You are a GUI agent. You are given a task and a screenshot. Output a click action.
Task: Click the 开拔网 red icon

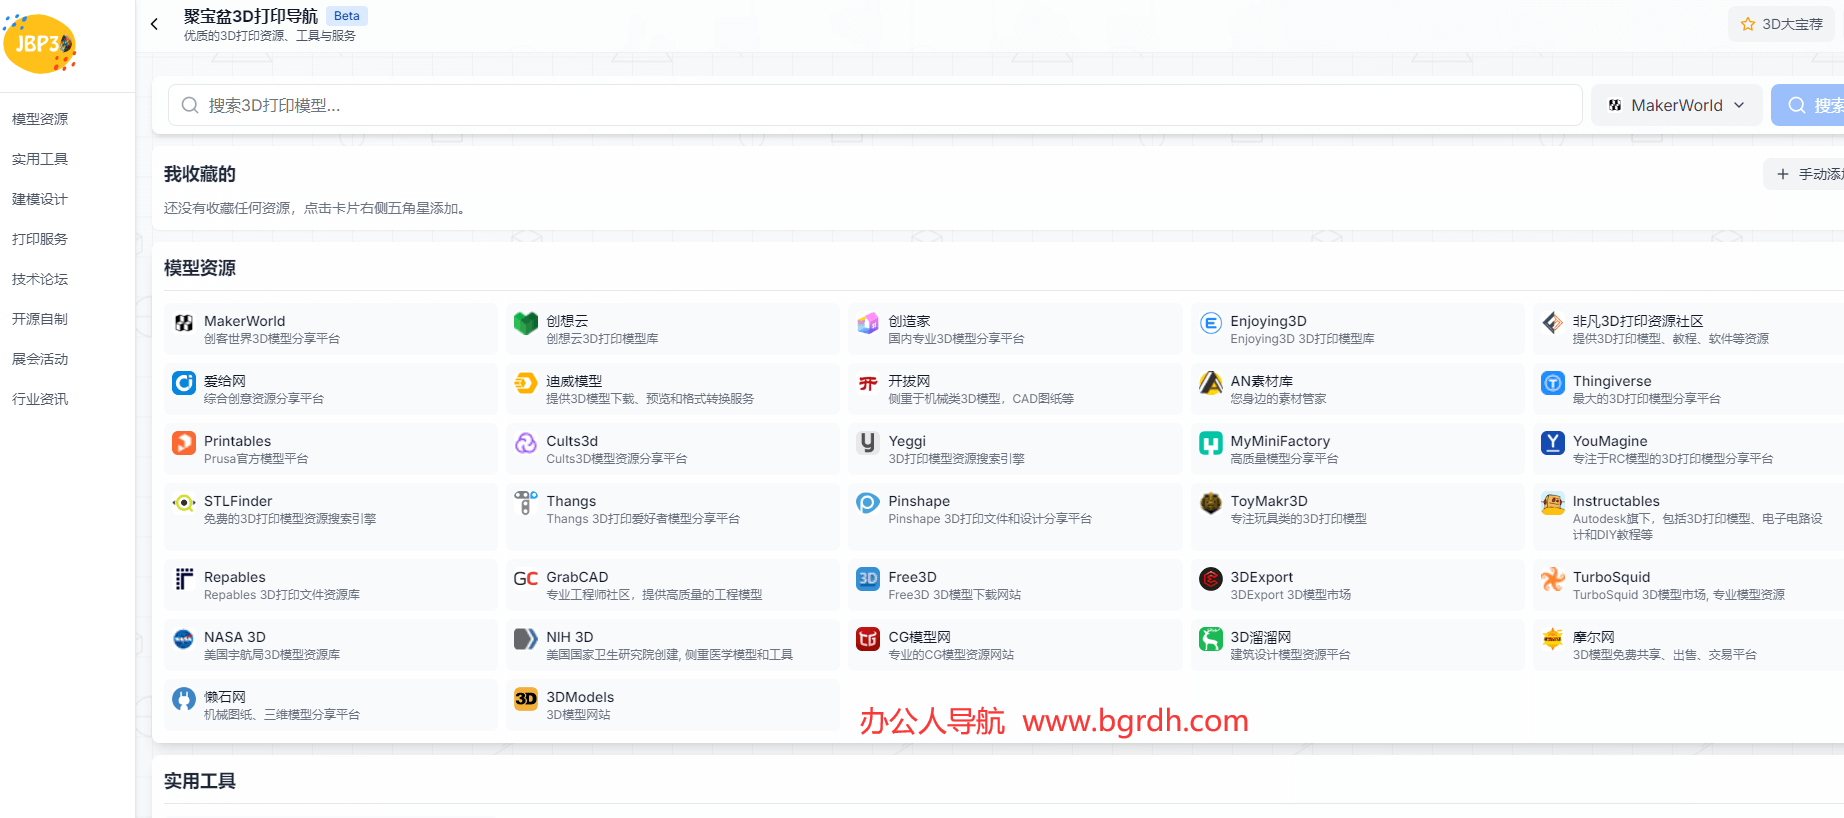(868, 383)
